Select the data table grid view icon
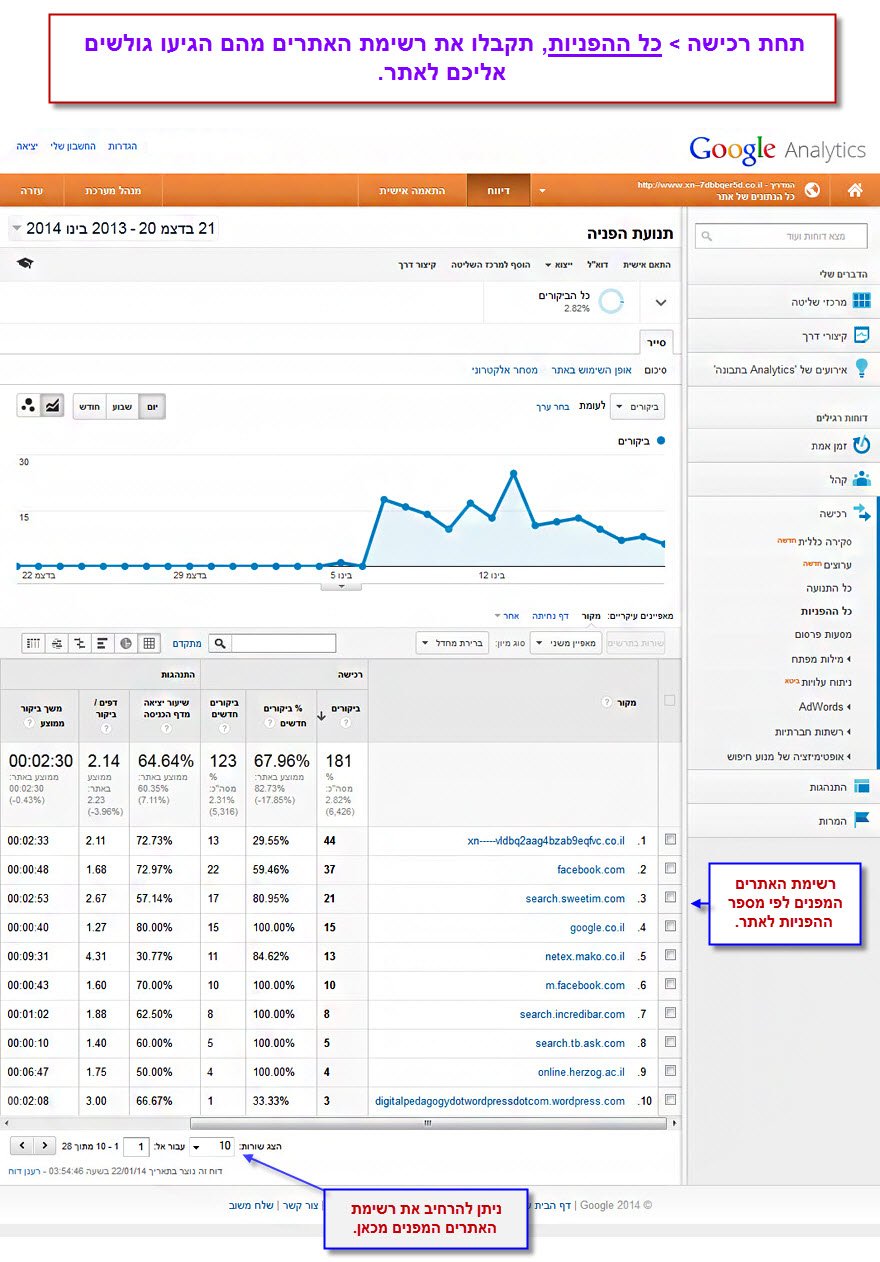This screenshot has width=880, height=1262. 149,643
